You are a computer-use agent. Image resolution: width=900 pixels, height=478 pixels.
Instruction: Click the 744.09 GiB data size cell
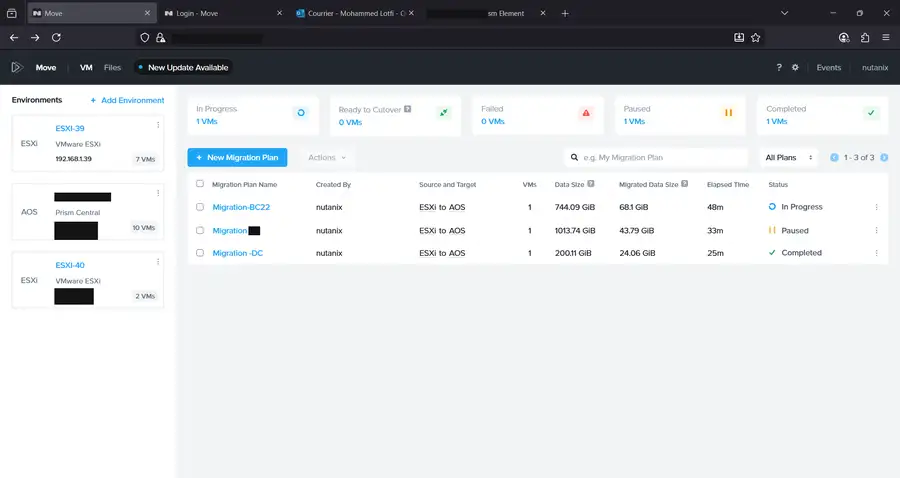[x=575, y=207]
